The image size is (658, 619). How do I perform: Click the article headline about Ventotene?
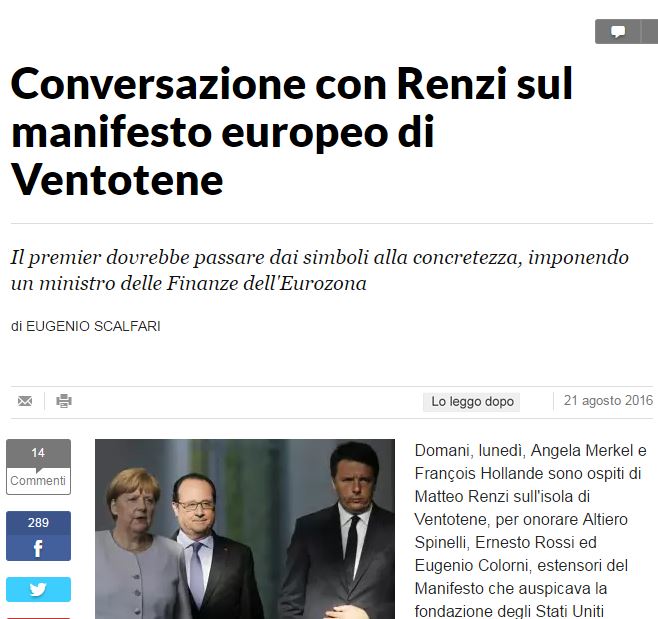coord(292,131)
